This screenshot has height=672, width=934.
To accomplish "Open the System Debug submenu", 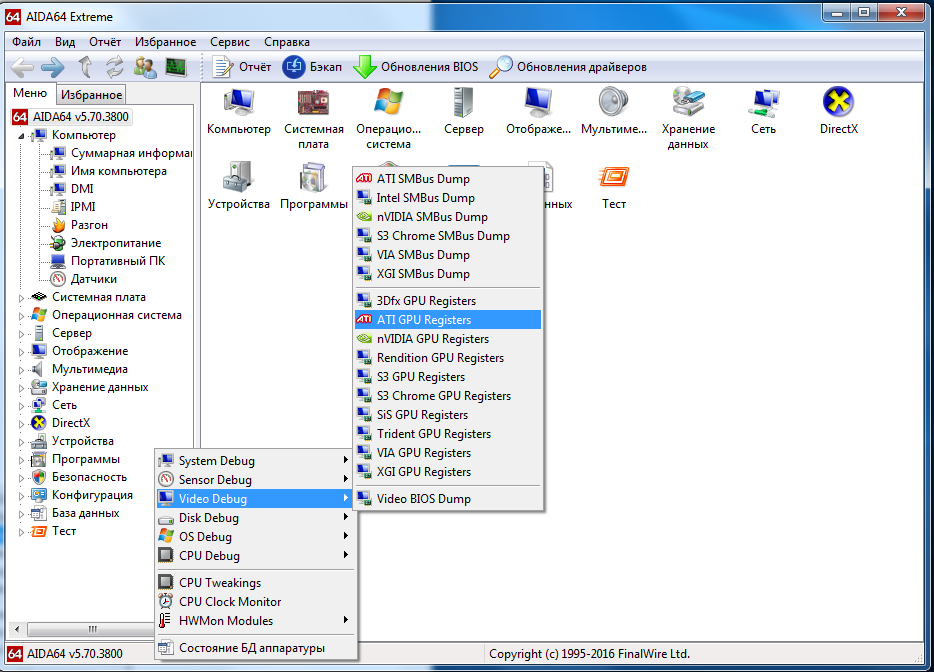I will click(x=255, y=461).
